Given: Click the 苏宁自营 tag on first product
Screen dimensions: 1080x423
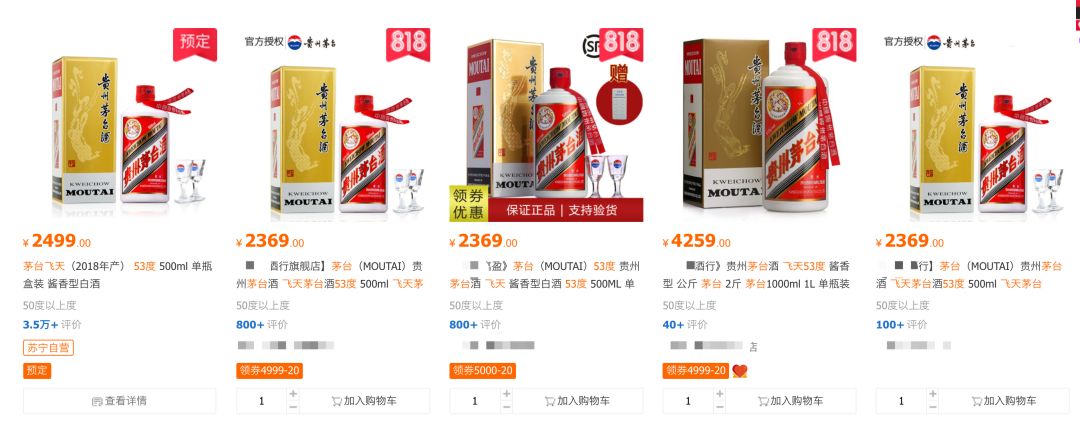Looking at the screenshot, I should (48, 348).
